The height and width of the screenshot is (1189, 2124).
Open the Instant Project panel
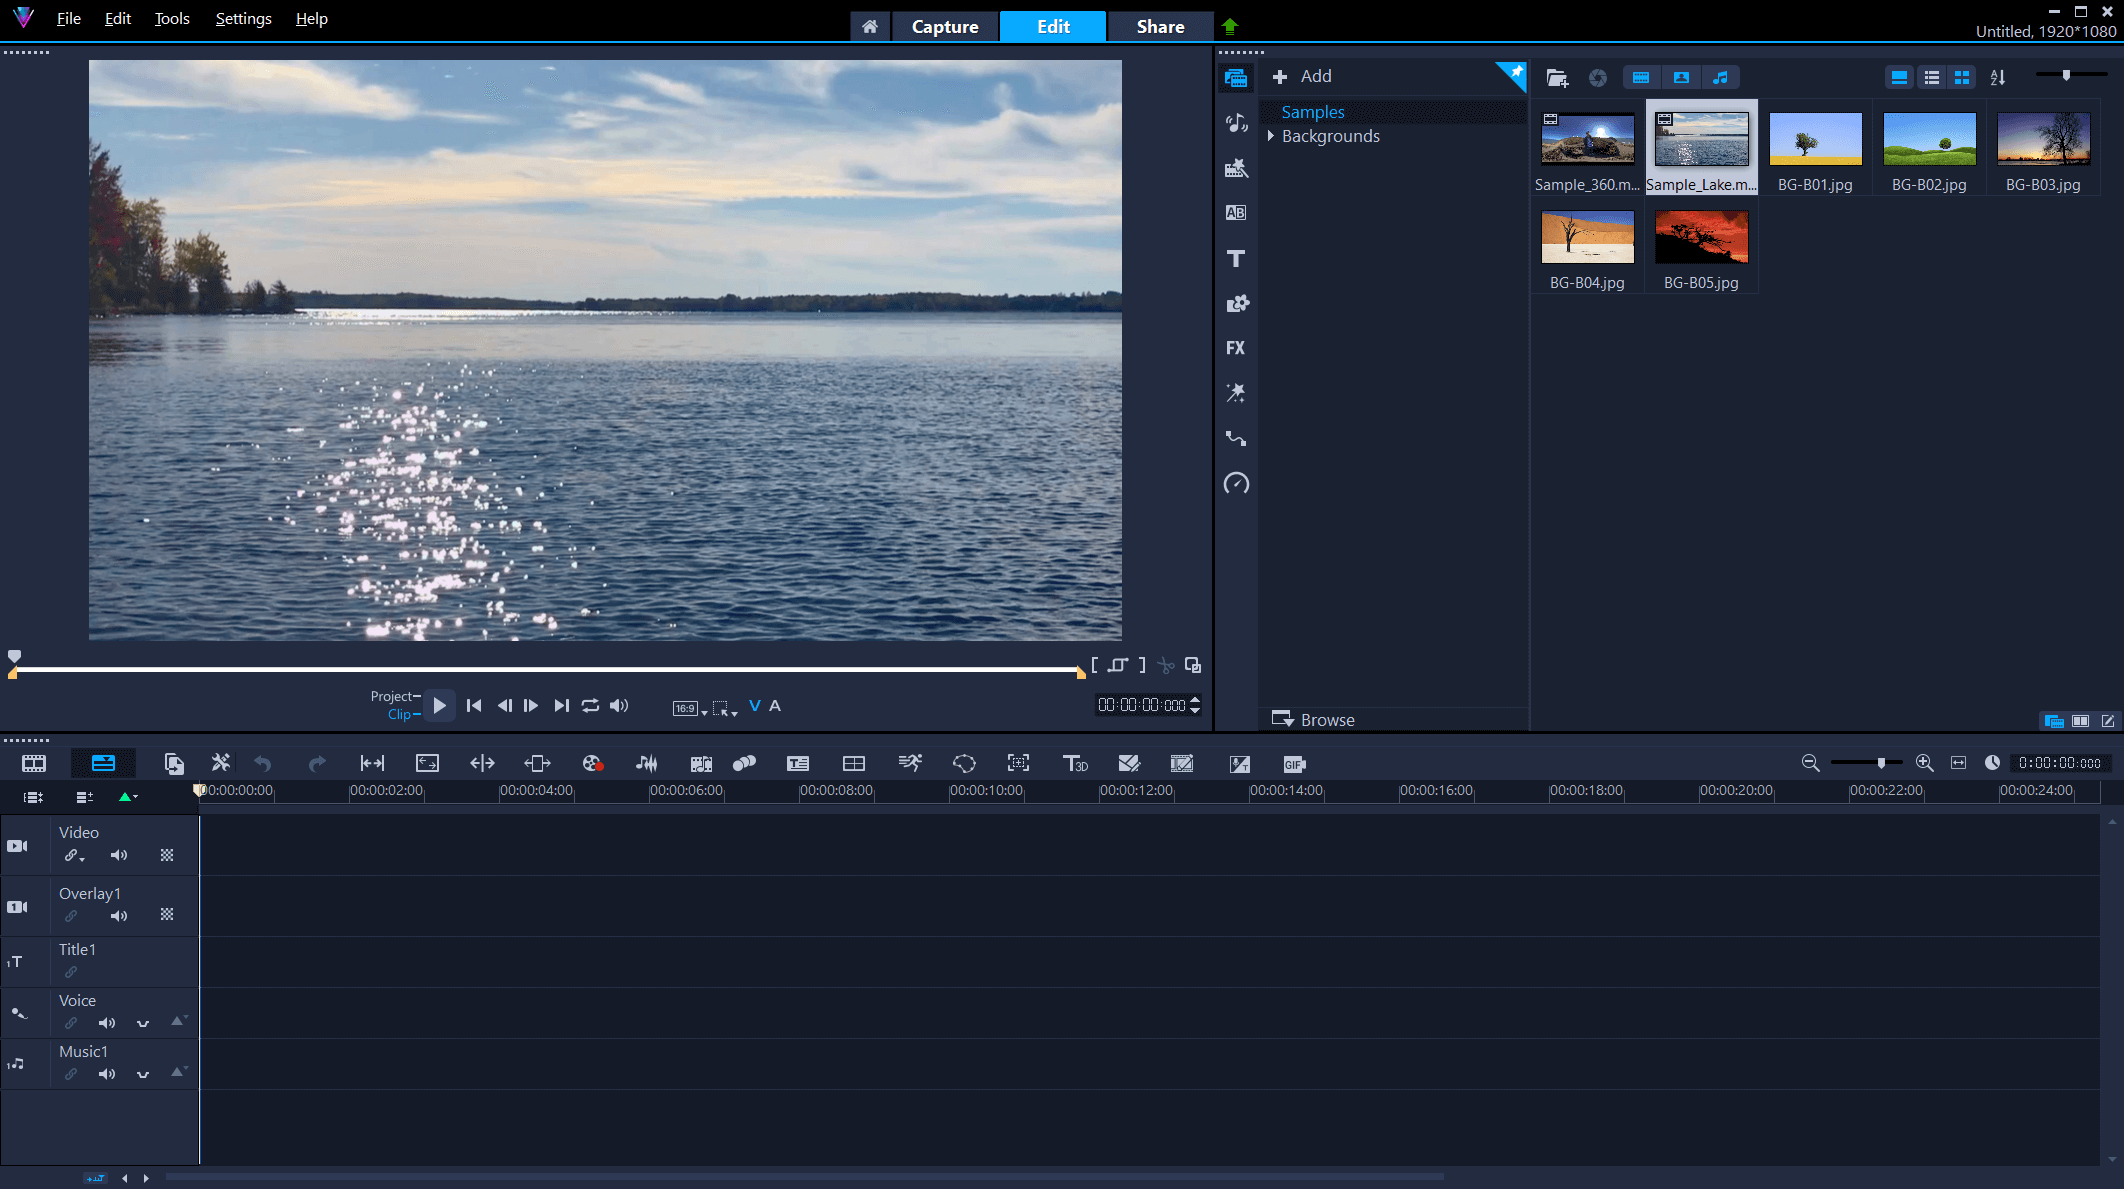1236,168
